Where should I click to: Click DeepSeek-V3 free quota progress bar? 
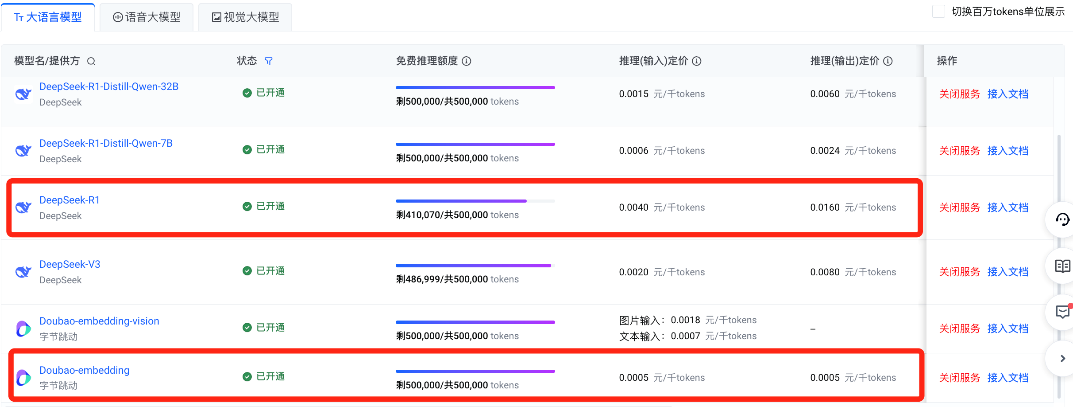(475, 265)
